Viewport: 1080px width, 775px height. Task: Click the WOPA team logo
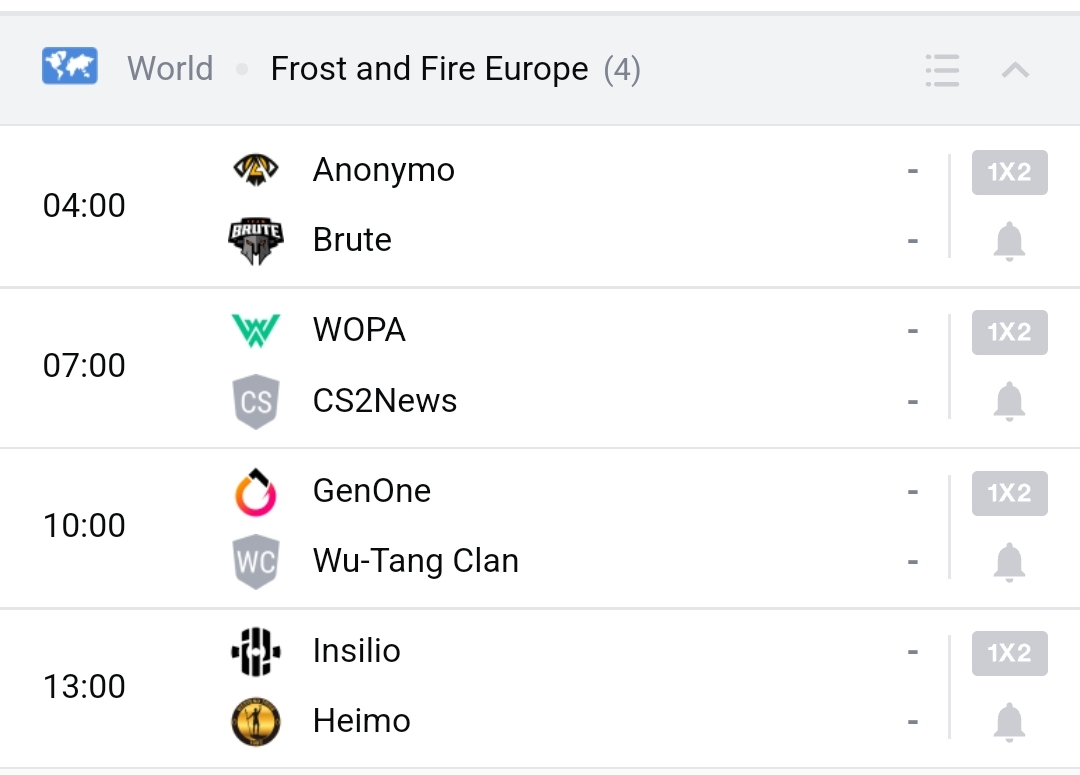point(256,330)
